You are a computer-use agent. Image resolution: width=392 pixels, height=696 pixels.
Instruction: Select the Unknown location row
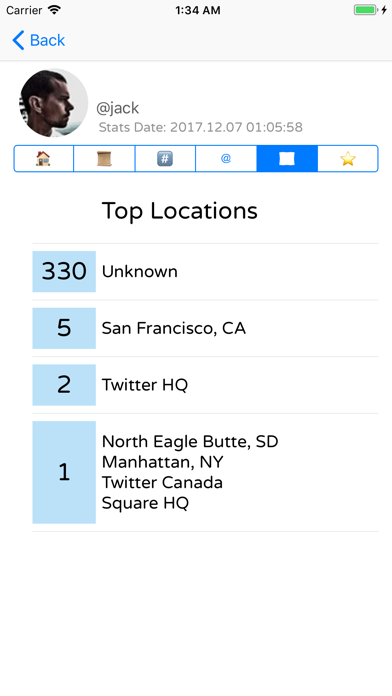[x=205, y=272]
